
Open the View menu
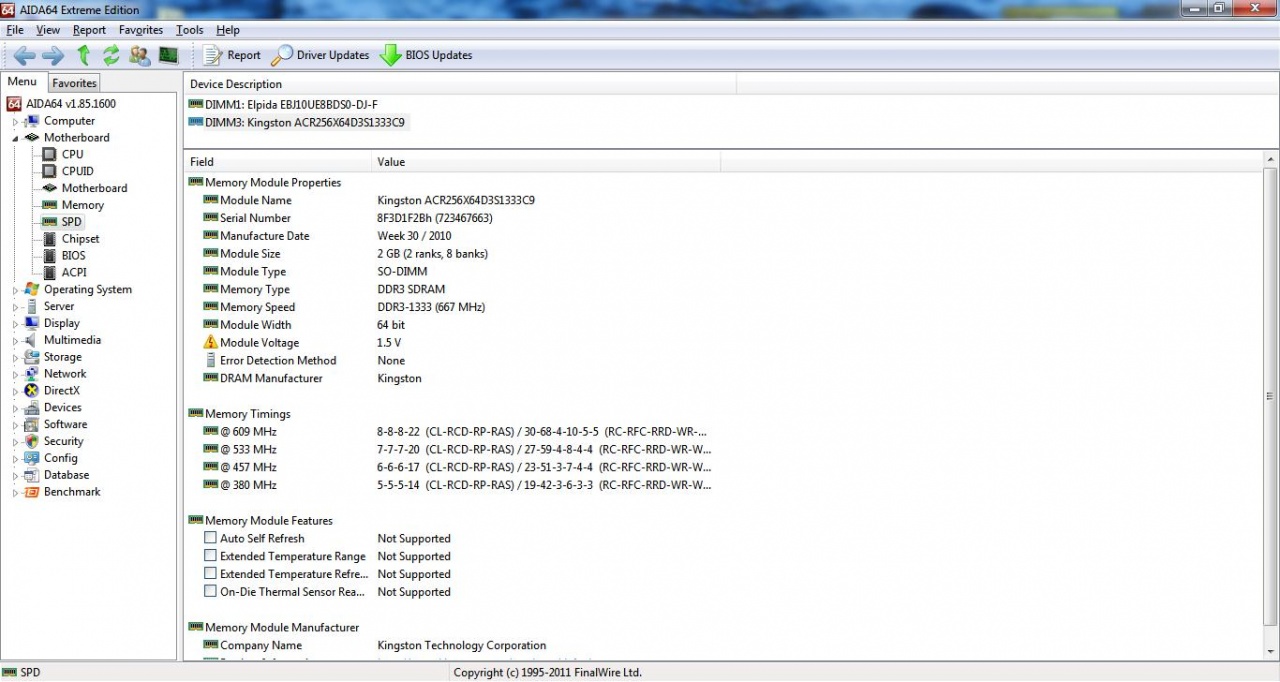pyautogui.click(x=48, y=30)
